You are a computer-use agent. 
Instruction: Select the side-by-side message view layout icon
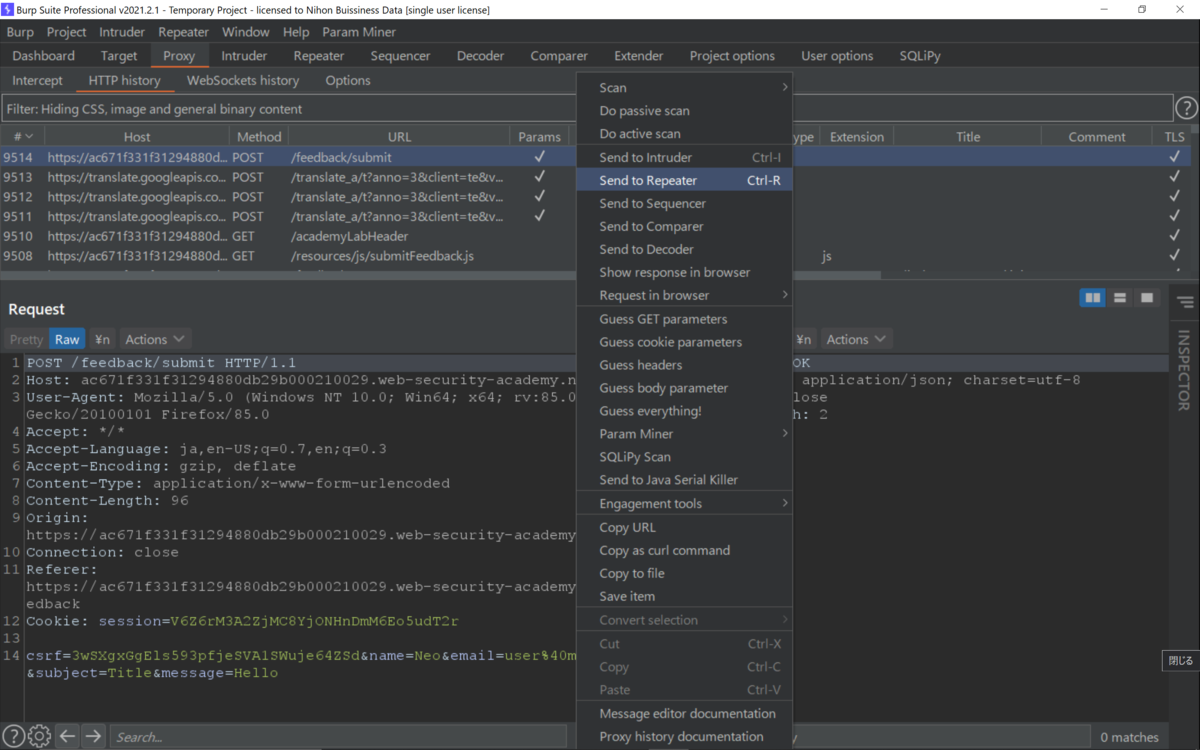click(x=1092, y=297)
